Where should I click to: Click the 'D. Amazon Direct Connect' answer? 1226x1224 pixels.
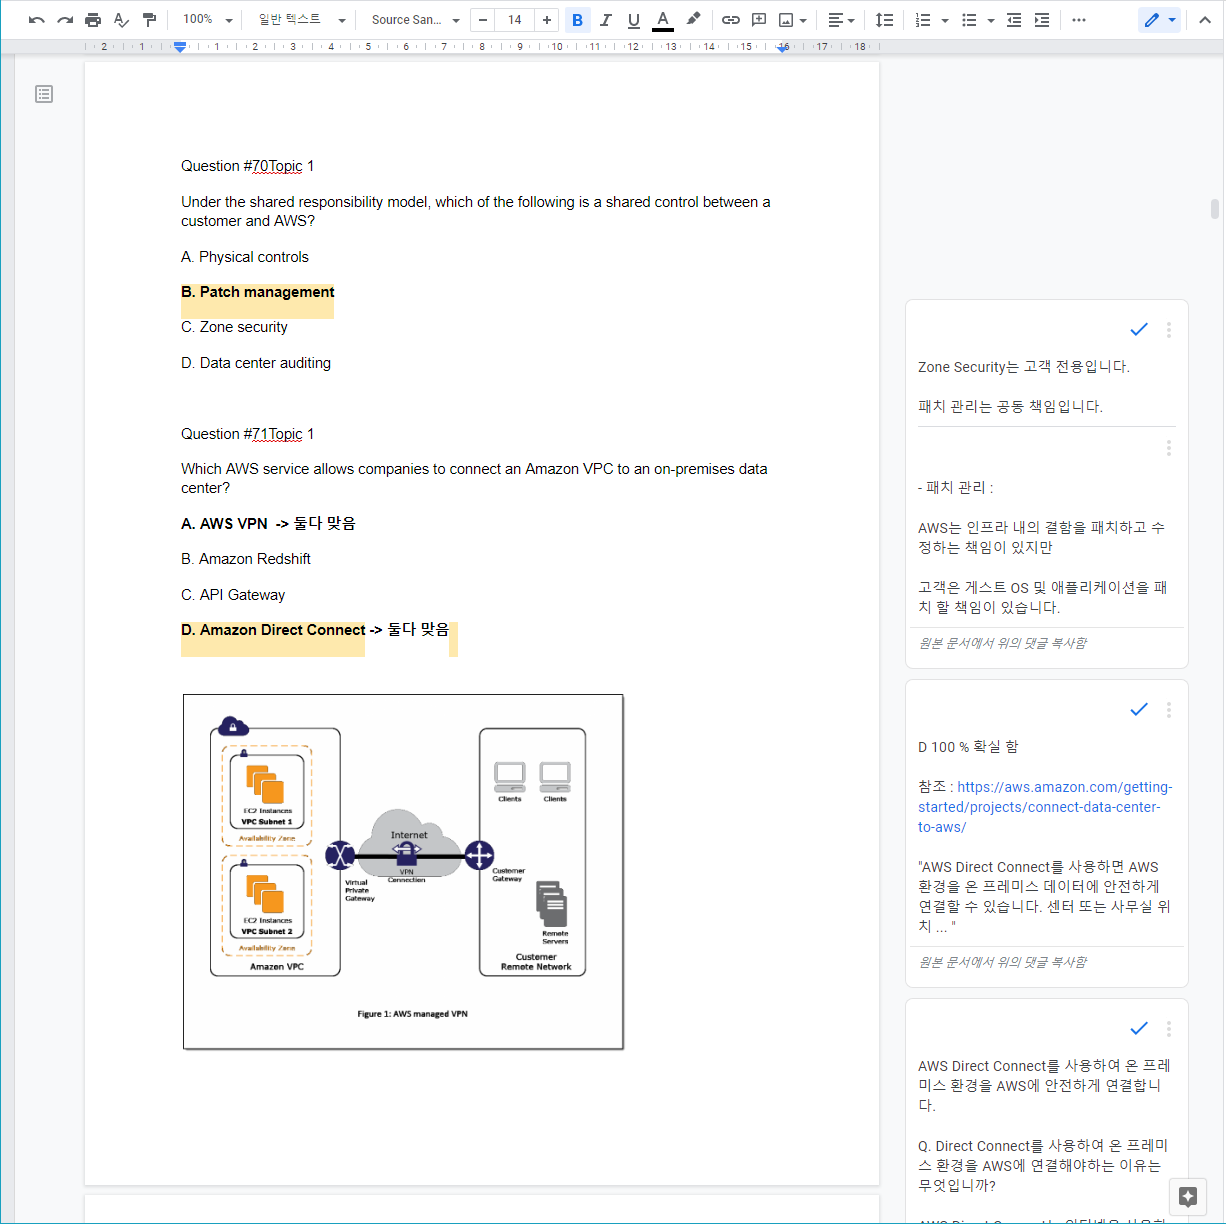(273, 630)
